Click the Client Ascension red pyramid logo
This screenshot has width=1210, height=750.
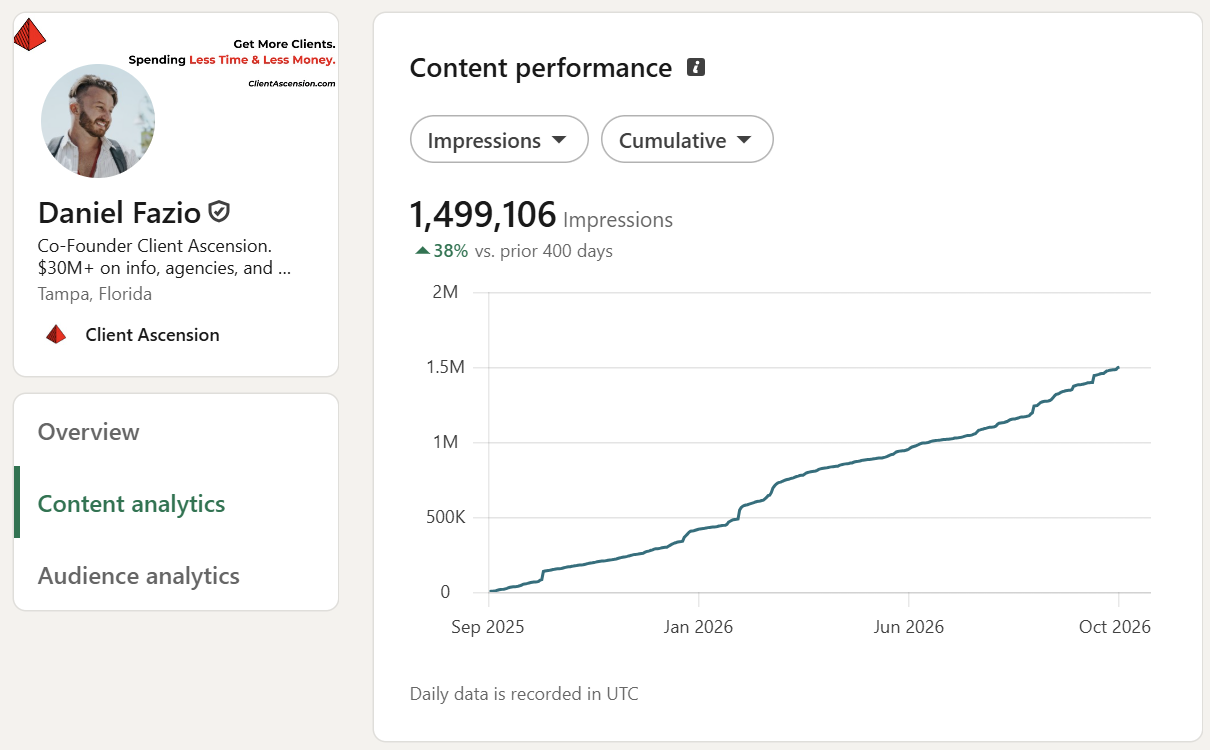pyautogui.click(x=56, y=335)
